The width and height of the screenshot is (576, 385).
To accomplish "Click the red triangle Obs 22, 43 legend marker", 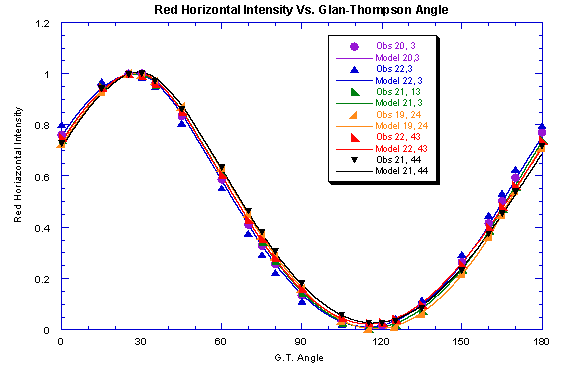I will 355,137.
